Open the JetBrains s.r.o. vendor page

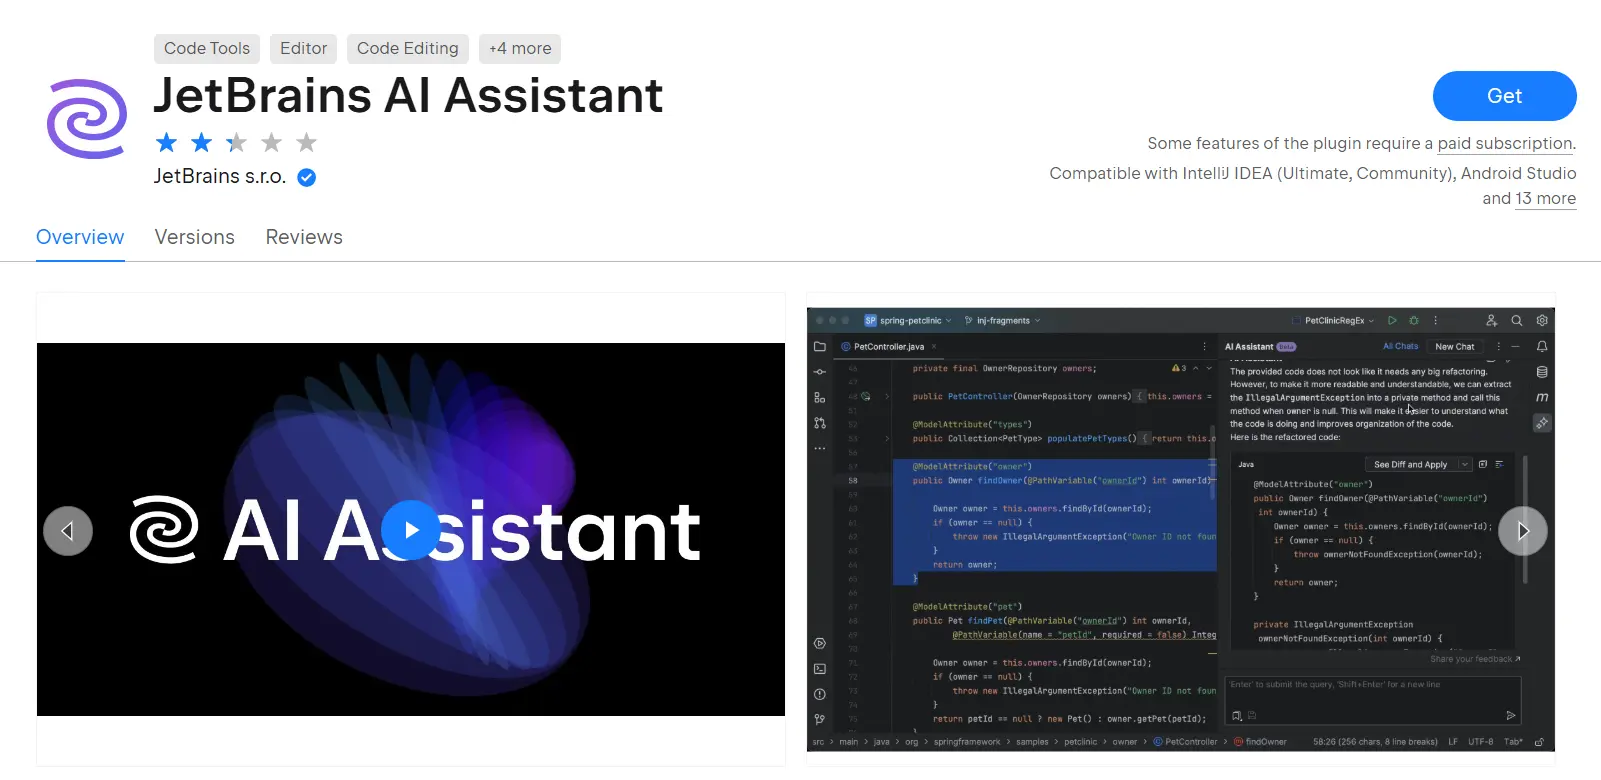pos(220,177)
